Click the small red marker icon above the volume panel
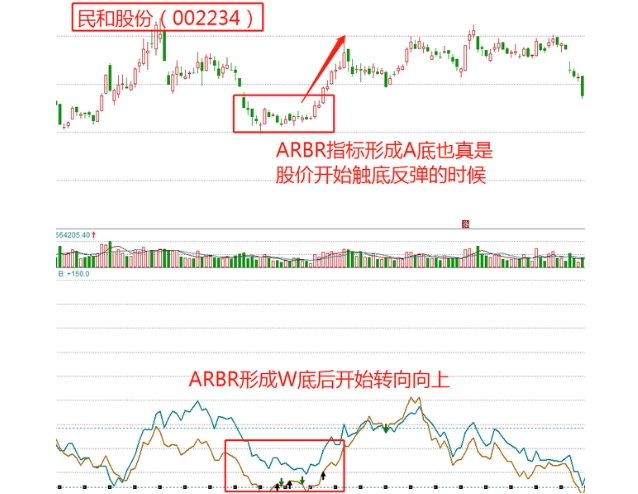 465,224
